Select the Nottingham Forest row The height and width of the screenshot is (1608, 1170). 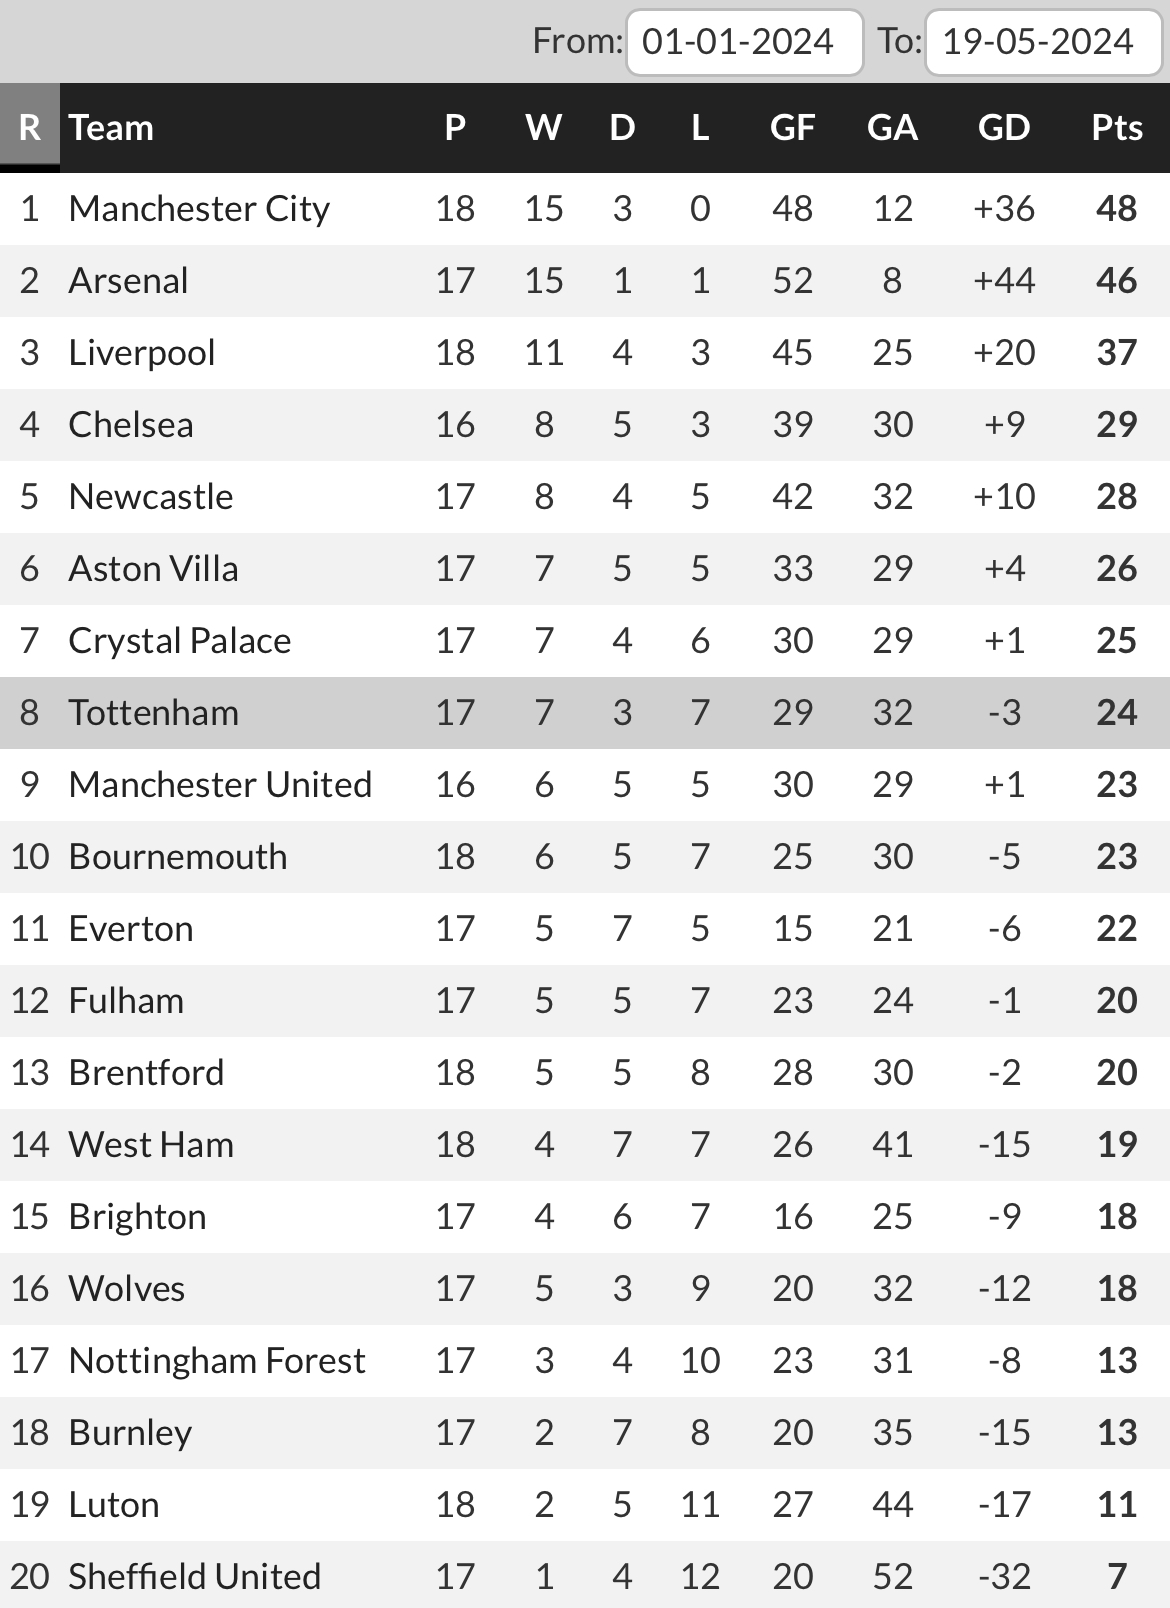585,1360
